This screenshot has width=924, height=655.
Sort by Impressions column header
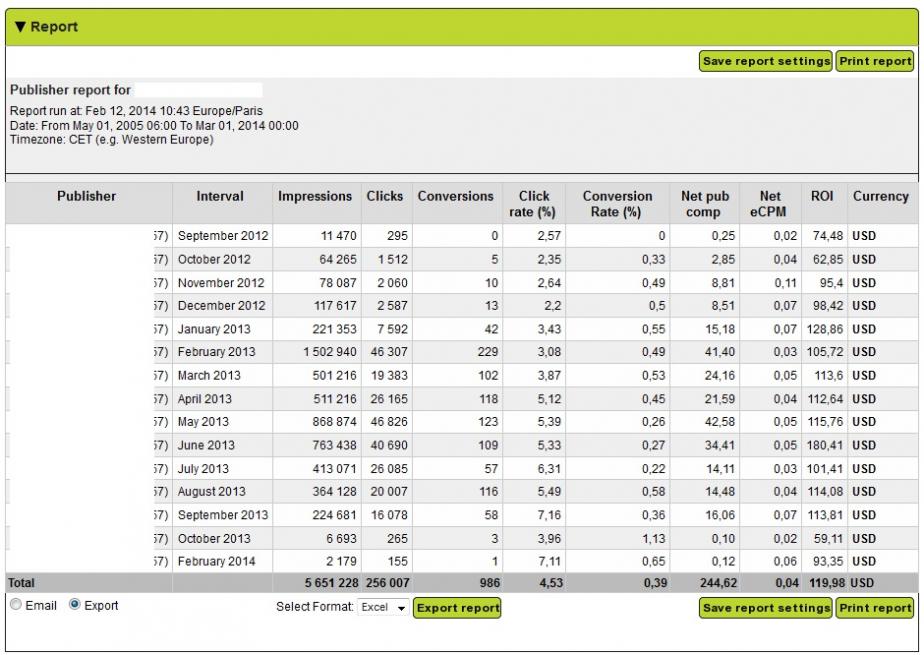[x=315, y=196]
